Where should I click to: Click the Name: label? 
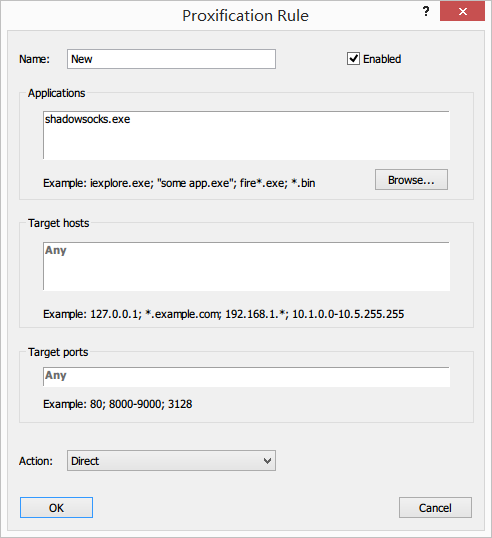[x=34, y=59]
